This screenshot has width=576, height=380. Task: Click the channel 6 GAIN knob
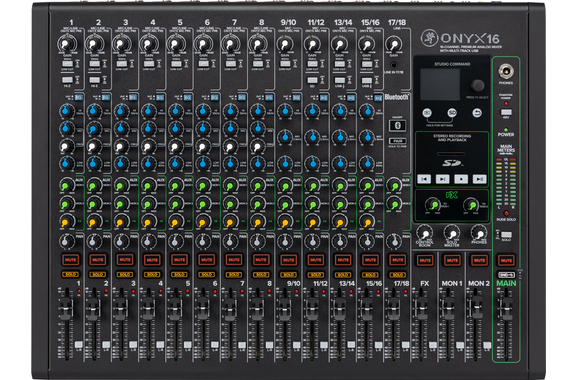pyautogui.click(x=202, y=44)
